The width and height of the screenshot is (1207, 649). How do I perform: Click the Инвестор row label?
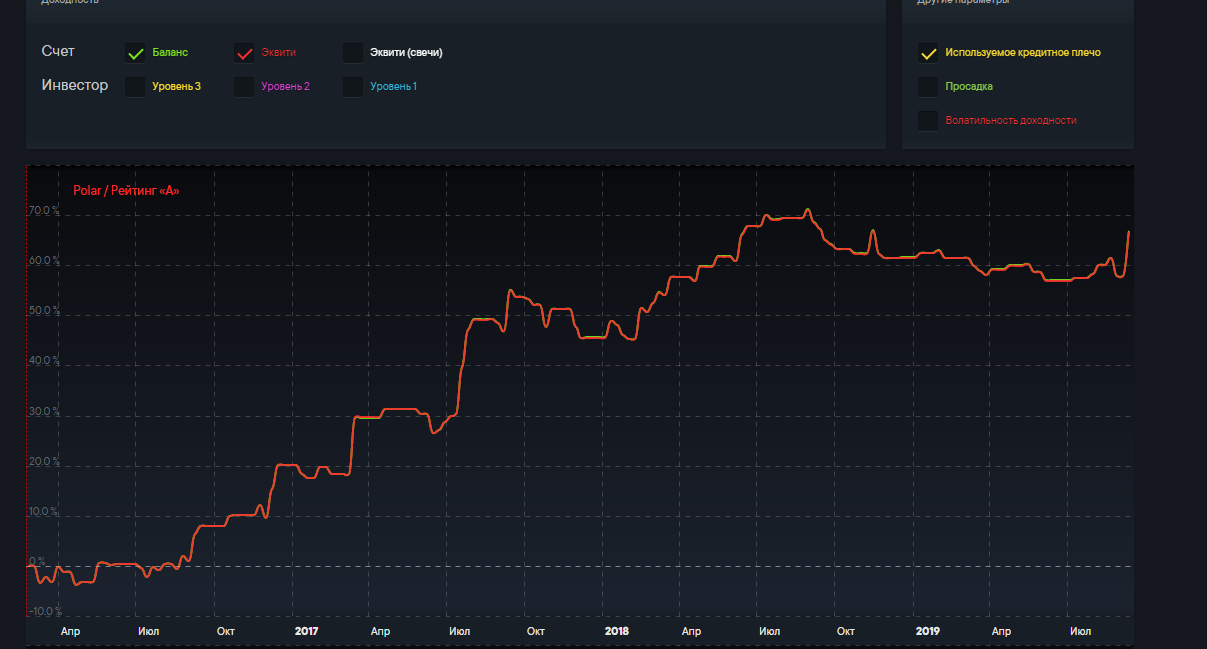click(x=75, y=85)
